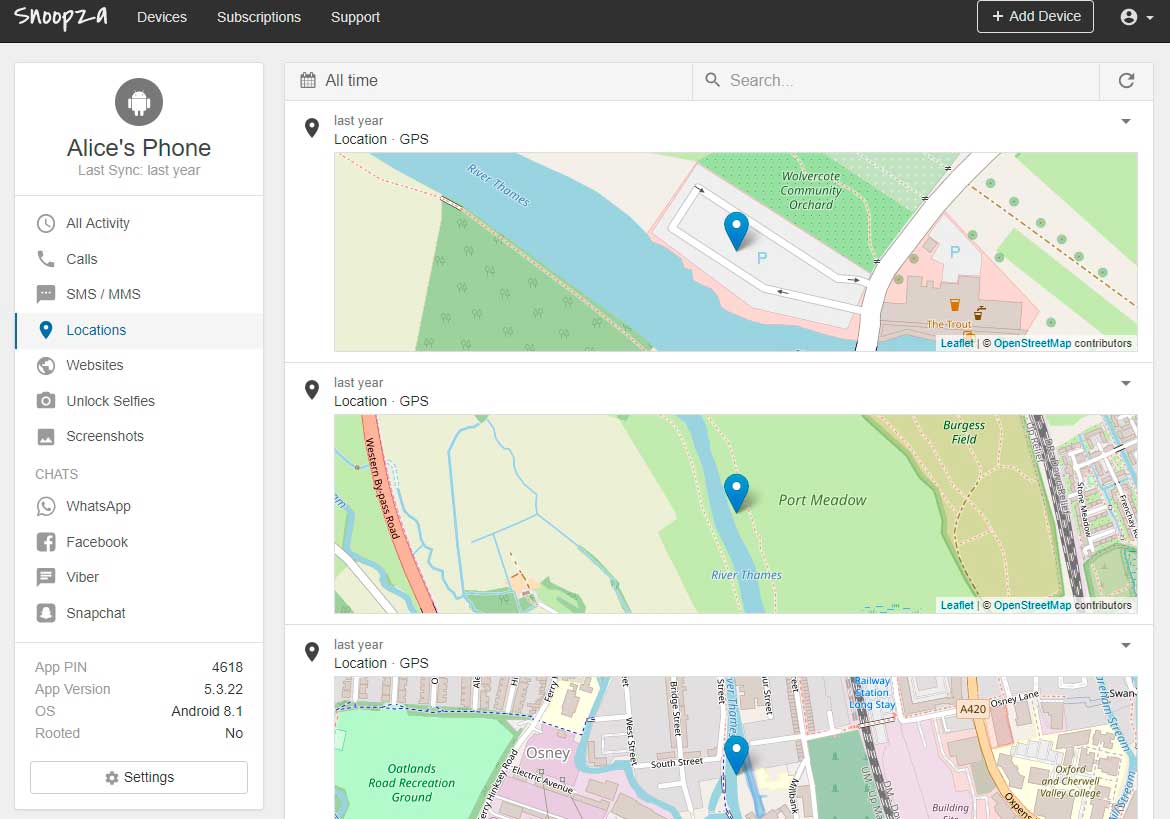Click Leaflet link on the Port Meadow map
Image resolution: width=1170 pixels, height=819 pixels.
[957, 605]
